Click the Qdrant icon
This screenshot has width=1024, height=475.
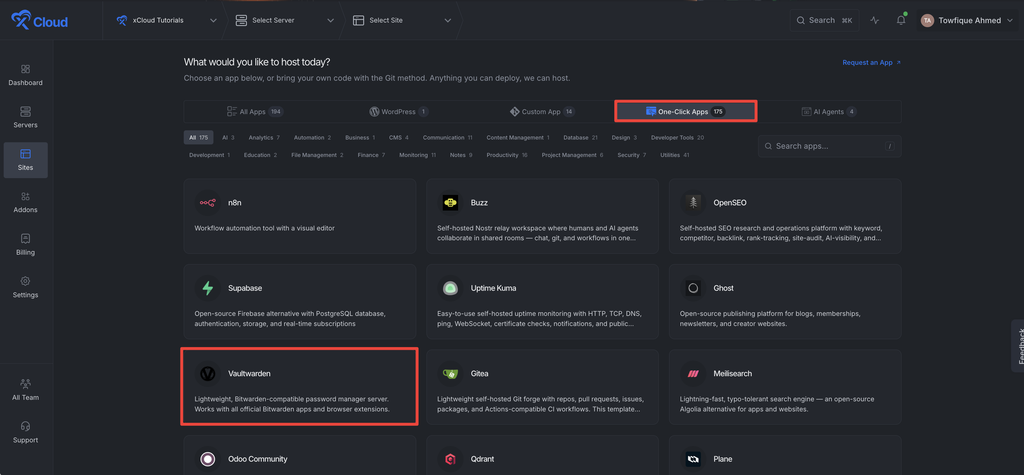pos(450,459)
